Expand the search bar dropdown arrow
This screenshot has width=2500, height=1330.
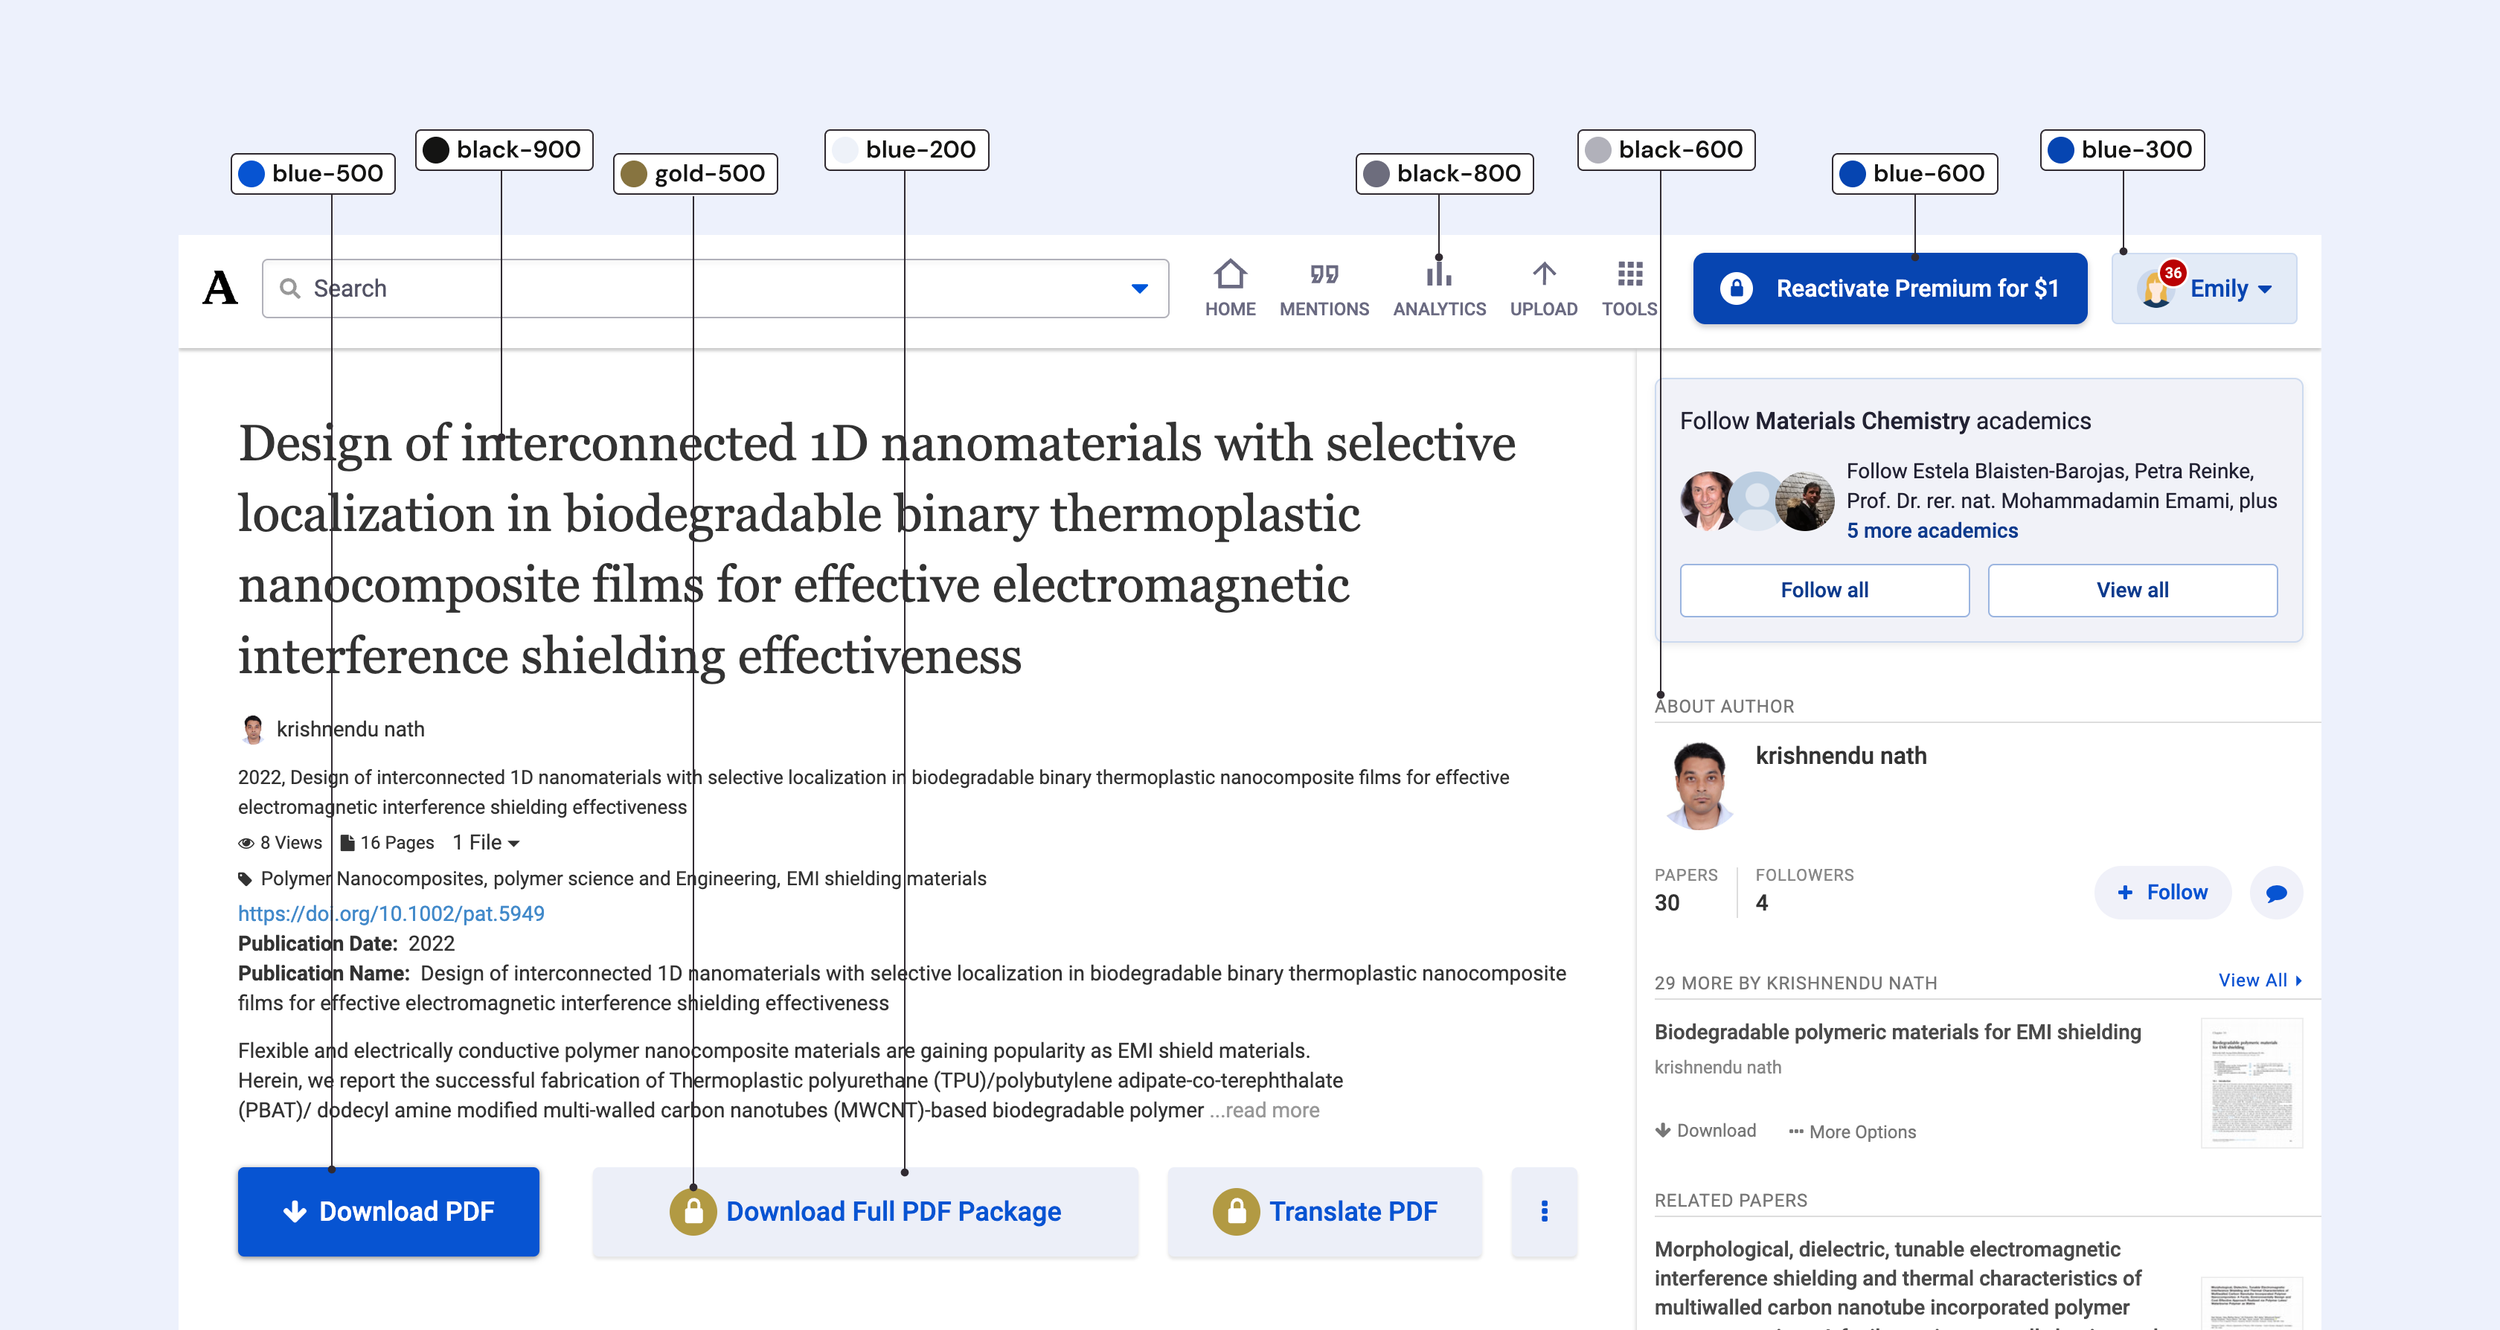[x=1139, y=289]
